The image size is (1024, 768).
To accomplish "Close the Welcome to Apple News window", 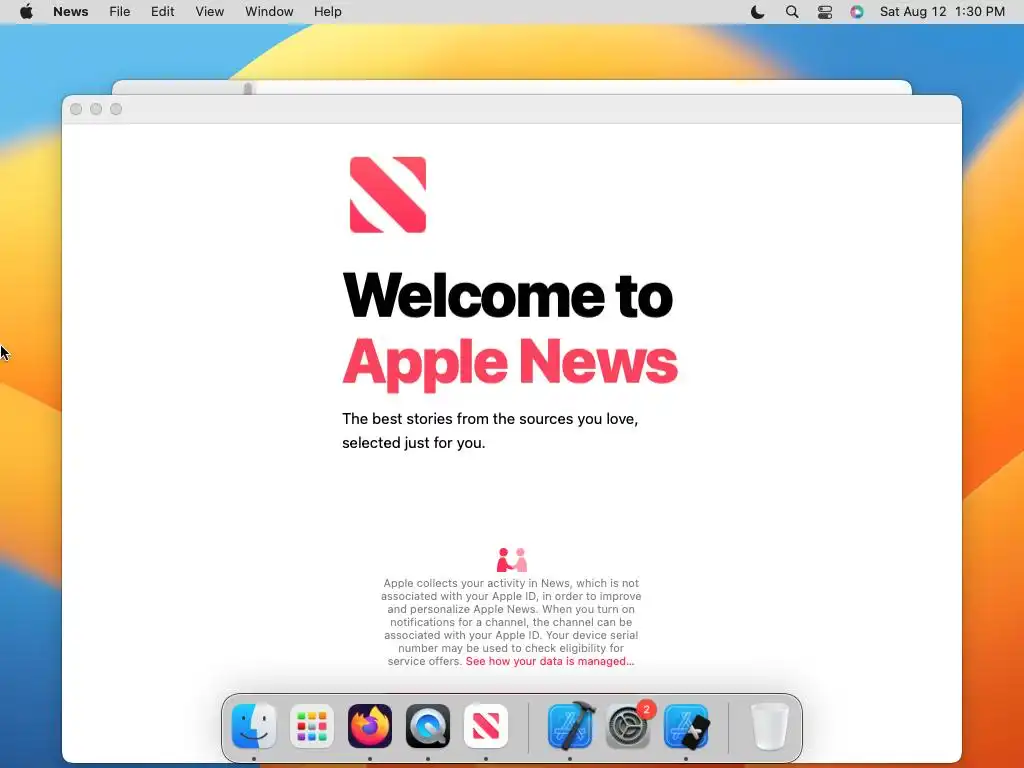I will point(76,109).
